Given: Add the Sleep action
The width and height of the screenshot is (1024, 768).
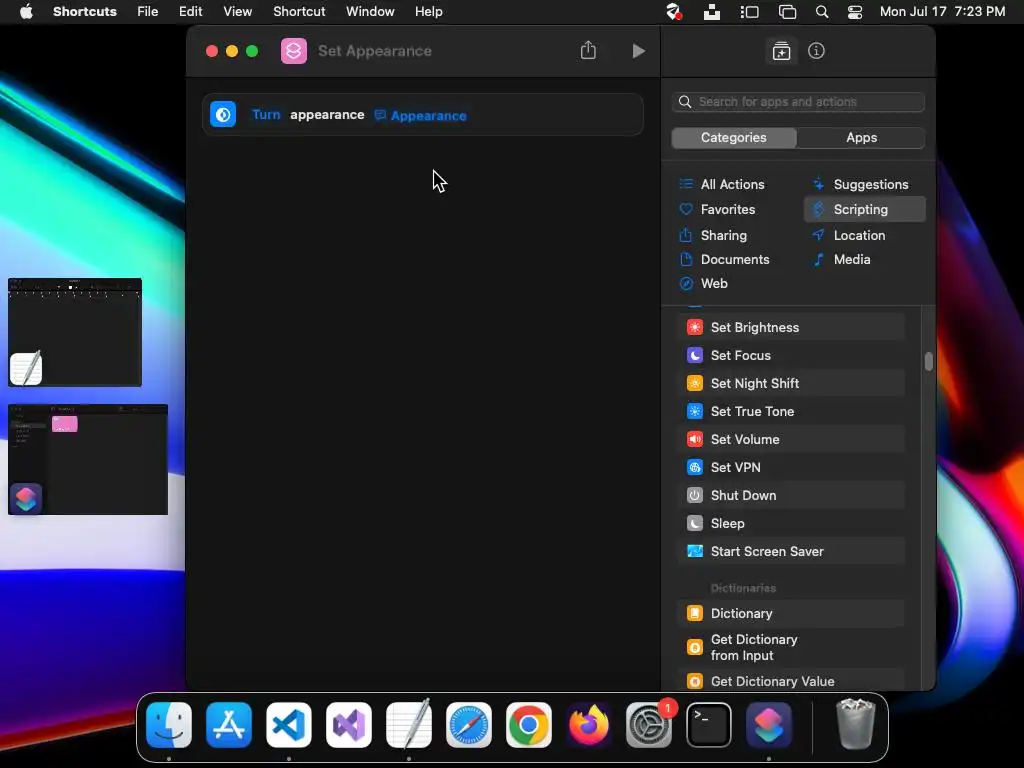Looking at the screenshot, I should coord(791,524).
